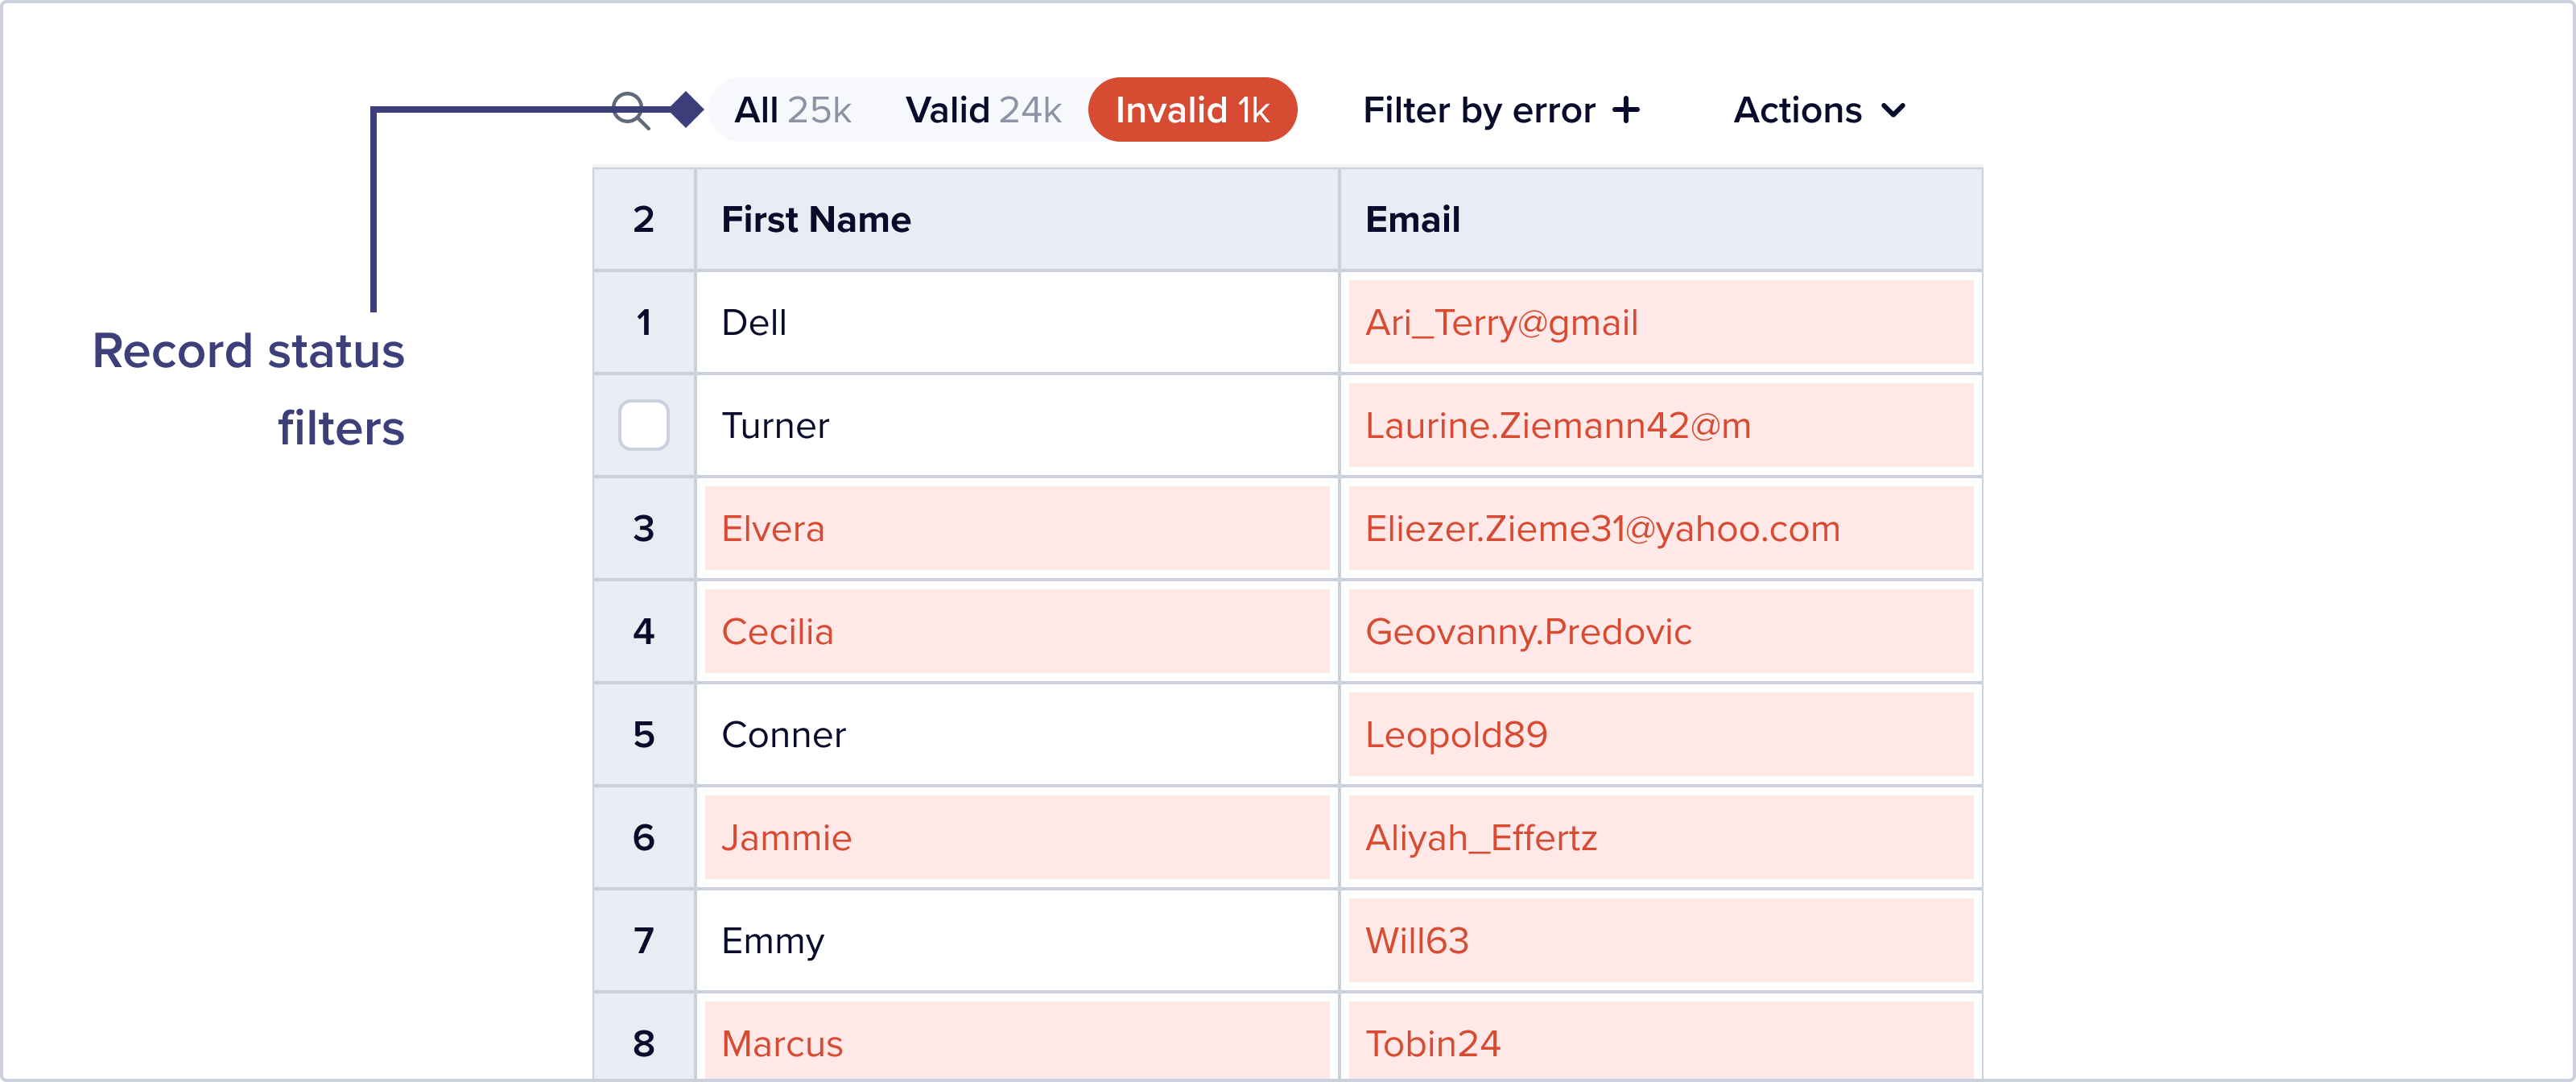This screenshot has height=1082, width=2576.
Task: Click the Will63 email cell
Action: click(x=1660, y=941)
